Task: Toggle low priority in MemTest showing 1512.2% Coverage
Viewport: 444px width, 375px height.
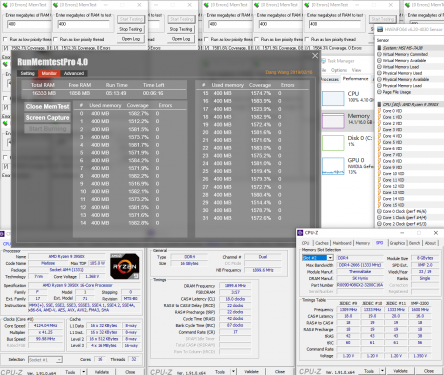Action: (x=55, y=39)
